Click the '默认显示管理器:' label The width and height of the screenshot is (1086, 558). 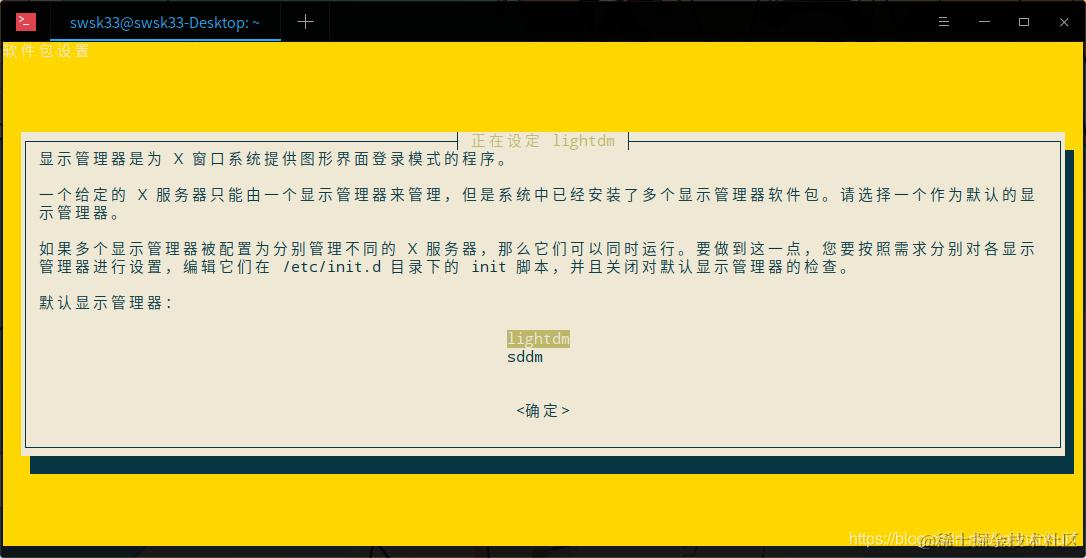point(107,303)
